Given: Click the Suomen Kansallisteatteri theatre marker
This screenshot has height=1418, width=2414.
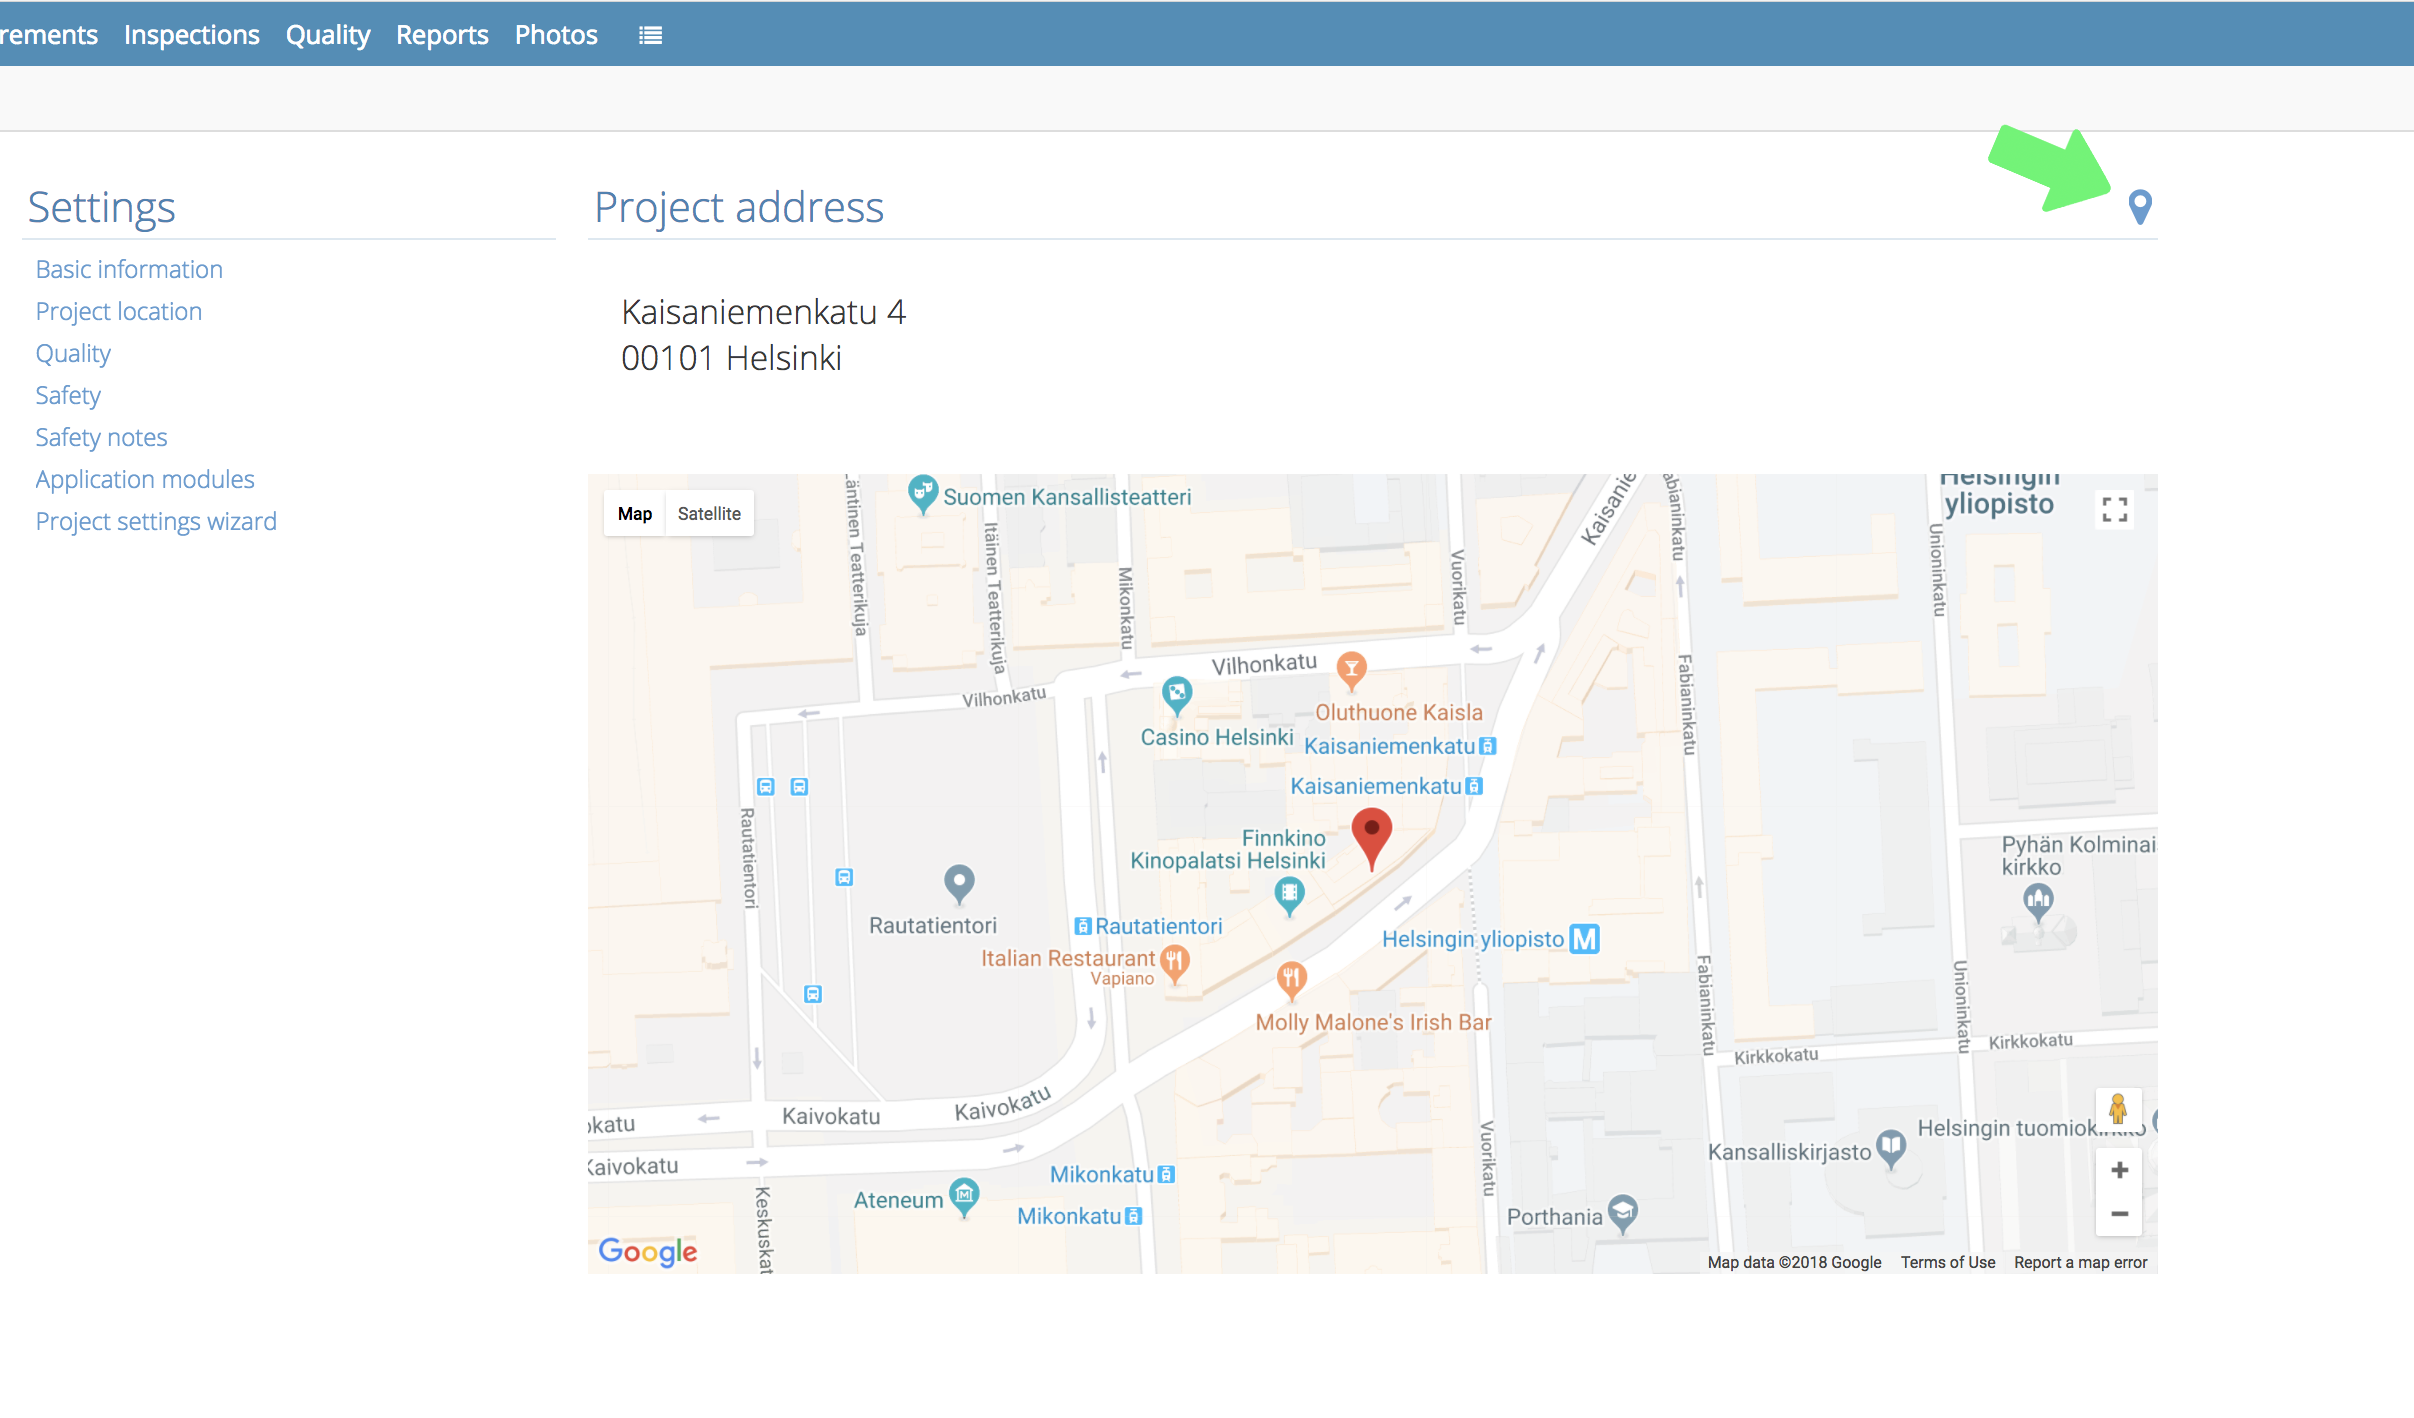Looking at the screenshot, I should pos(922,494).
